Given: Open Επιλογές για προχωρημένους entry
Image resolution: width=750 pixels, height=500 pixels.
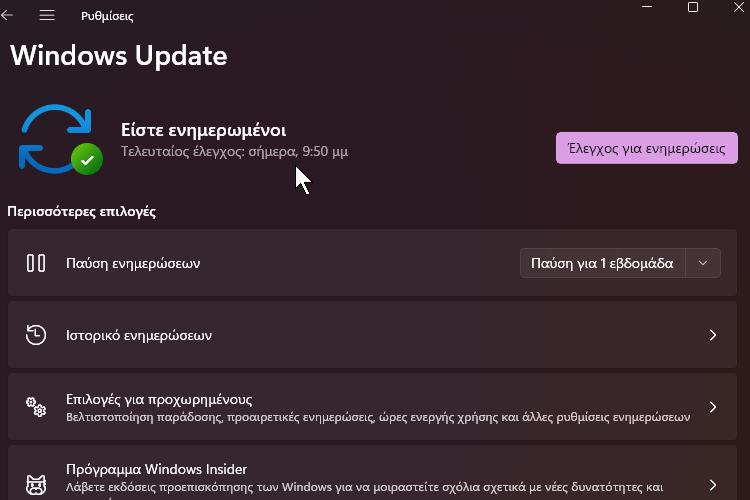Looking at the screenshot, I should tap(372, 407).
